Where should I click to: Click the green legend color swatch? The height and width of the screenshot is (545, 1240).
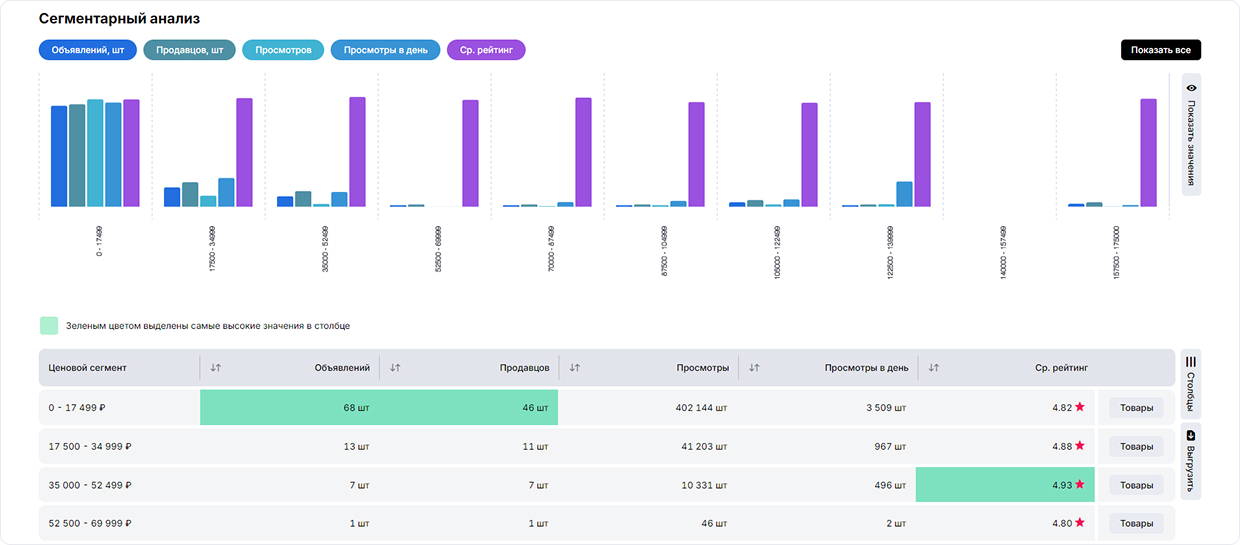click(49, 326)
